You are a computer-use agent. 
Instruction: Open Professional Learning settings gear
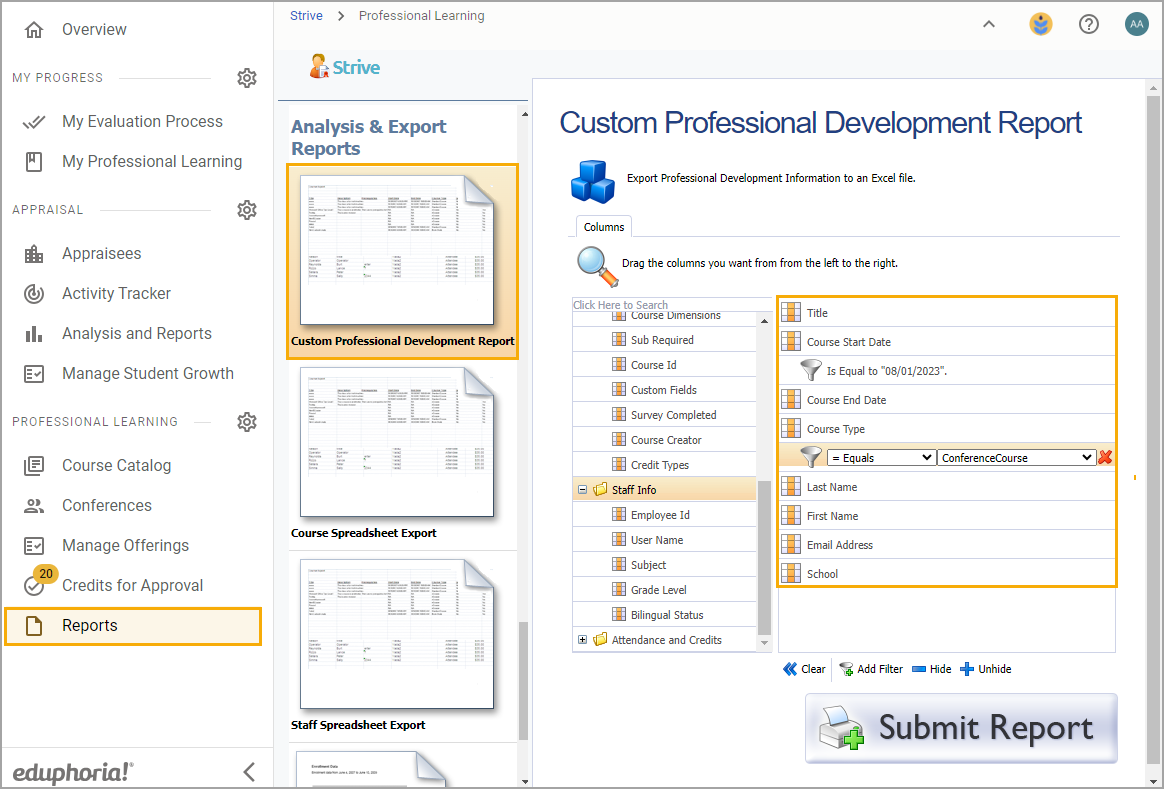[x=246, y=422]
